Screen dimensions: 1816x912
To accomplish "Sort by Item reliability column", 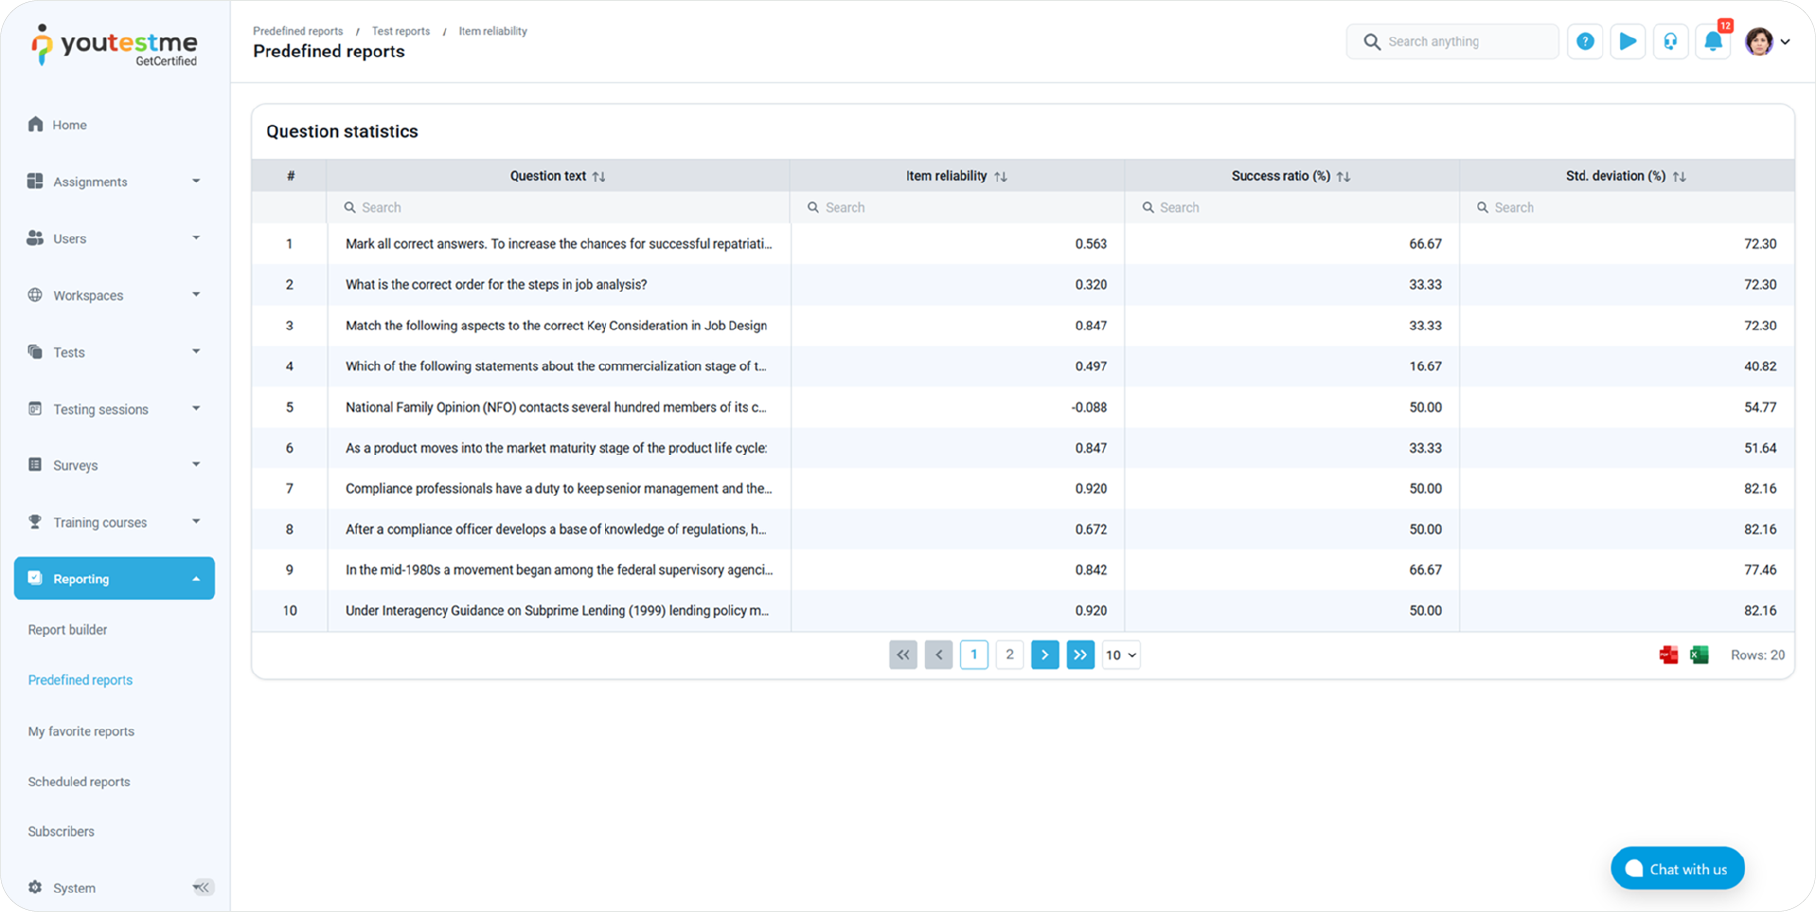I will pos(1000,177).
